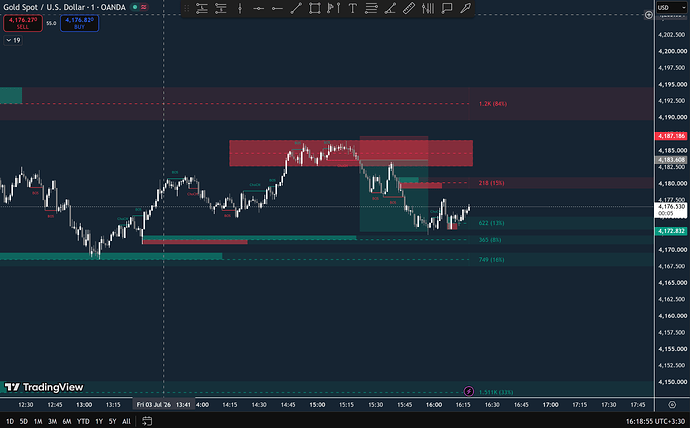Click the long position tool icon

pos(202,8)
